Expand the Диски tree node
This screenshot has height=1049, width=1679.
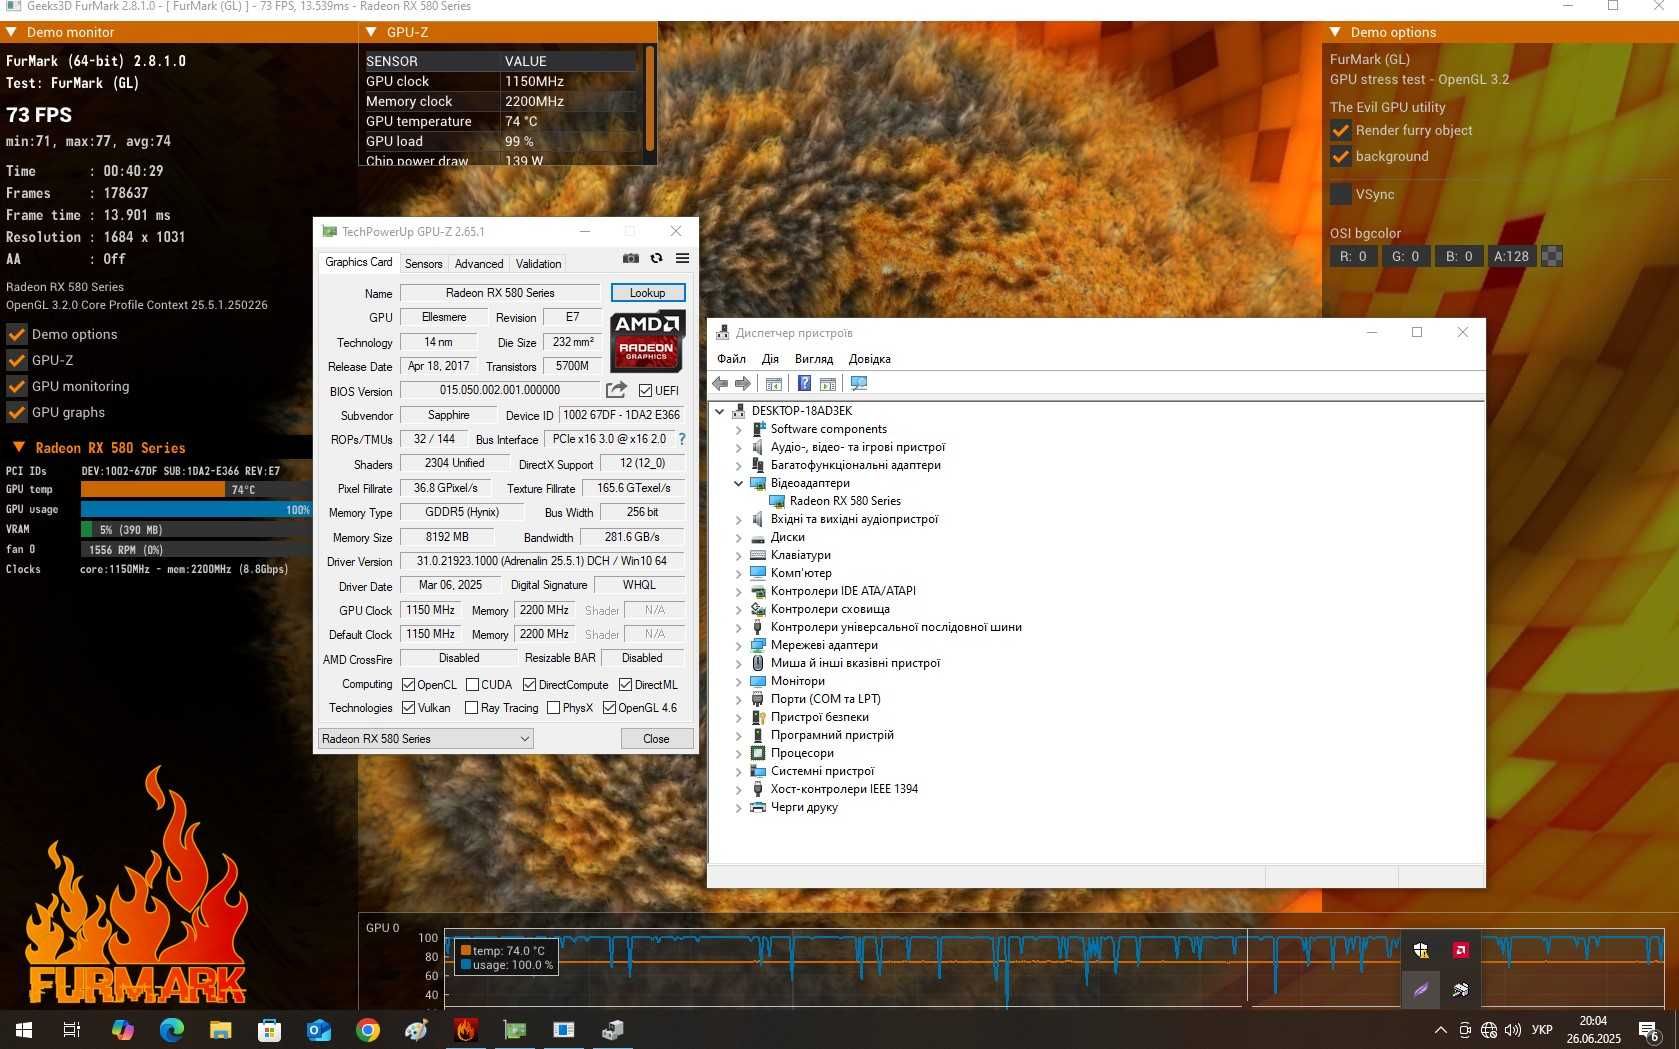(739, 537)
